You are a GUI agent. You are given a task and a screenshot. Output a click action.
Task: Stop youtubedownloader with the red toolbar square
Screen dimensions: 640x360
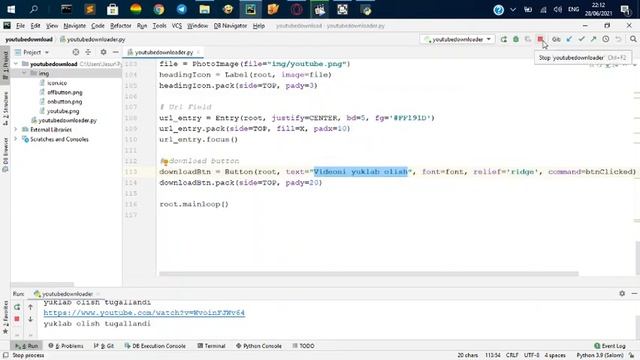[540, 39]
